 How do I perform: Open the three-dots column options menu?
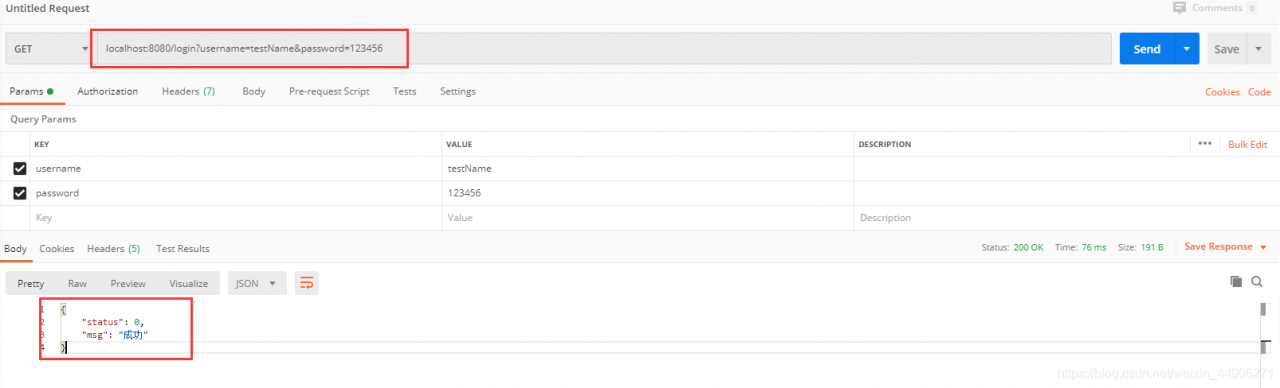click(1205, 144)
